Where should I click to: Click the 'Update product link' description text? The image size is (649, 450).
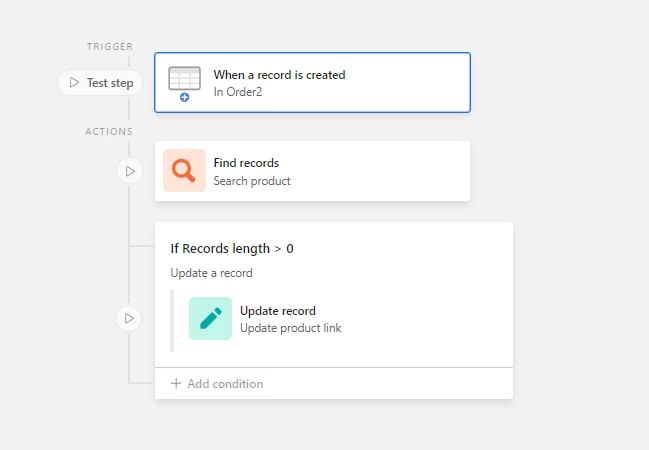291,328
